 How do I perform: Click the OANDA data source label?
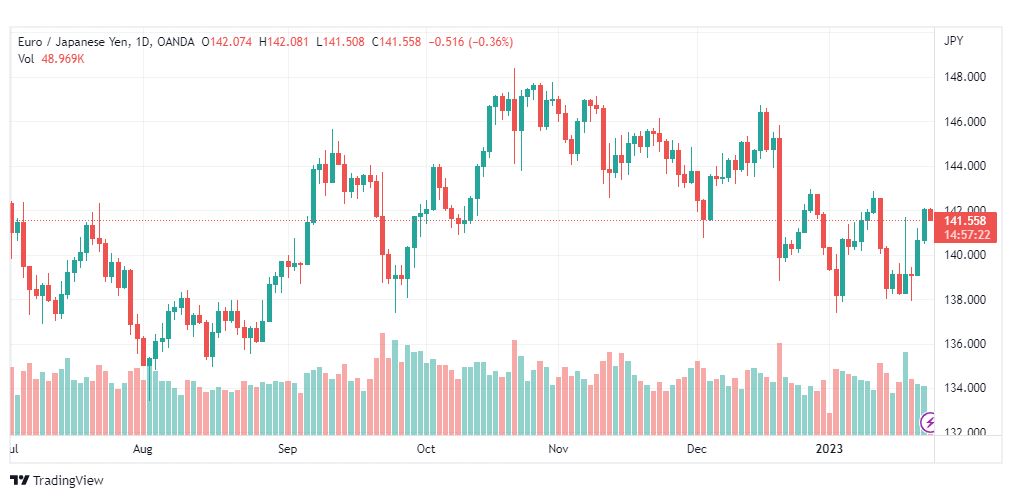click(174, 42)
